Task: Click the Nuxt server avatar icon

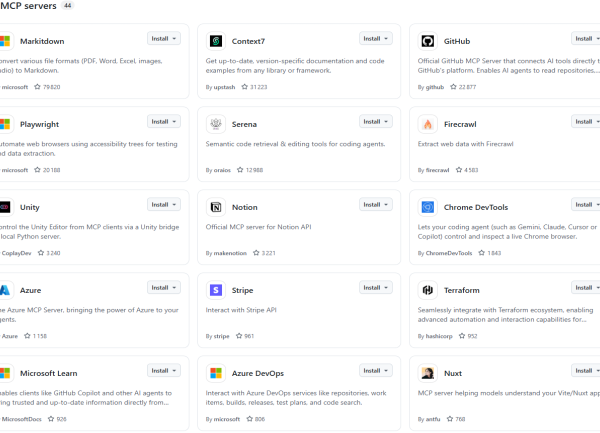Action: [x=428, y=373]
